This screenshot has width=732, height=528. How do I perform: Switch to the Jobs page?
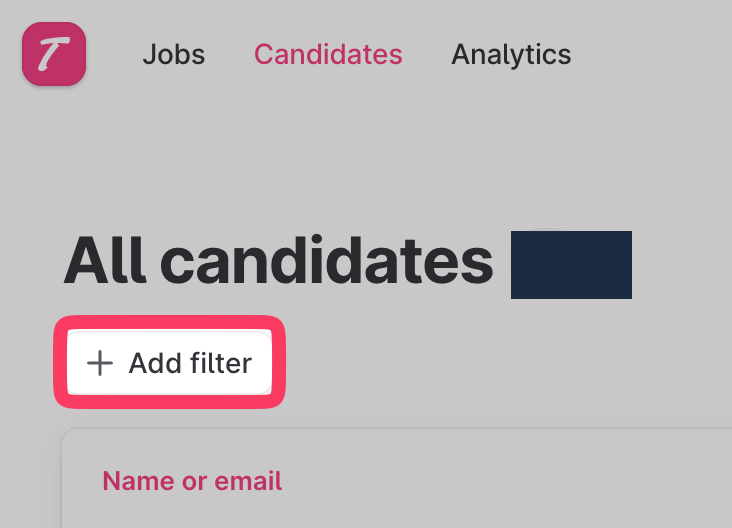coord(174,54)
